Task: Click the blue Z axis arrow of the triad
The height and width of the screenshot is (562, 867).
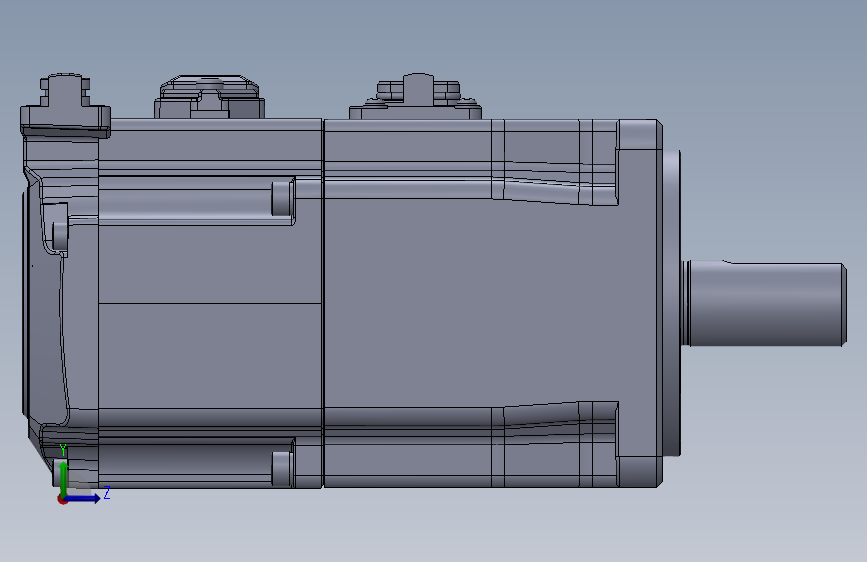Action: (x=83, y=498)
